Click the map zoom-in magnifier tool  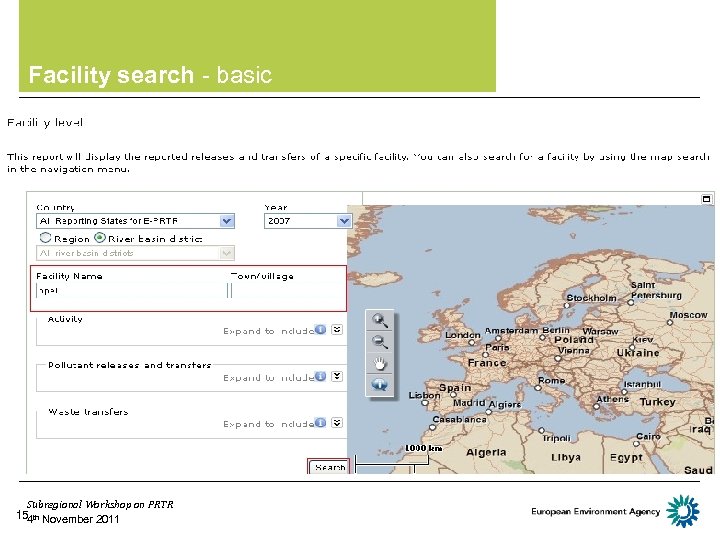[380, 320]
